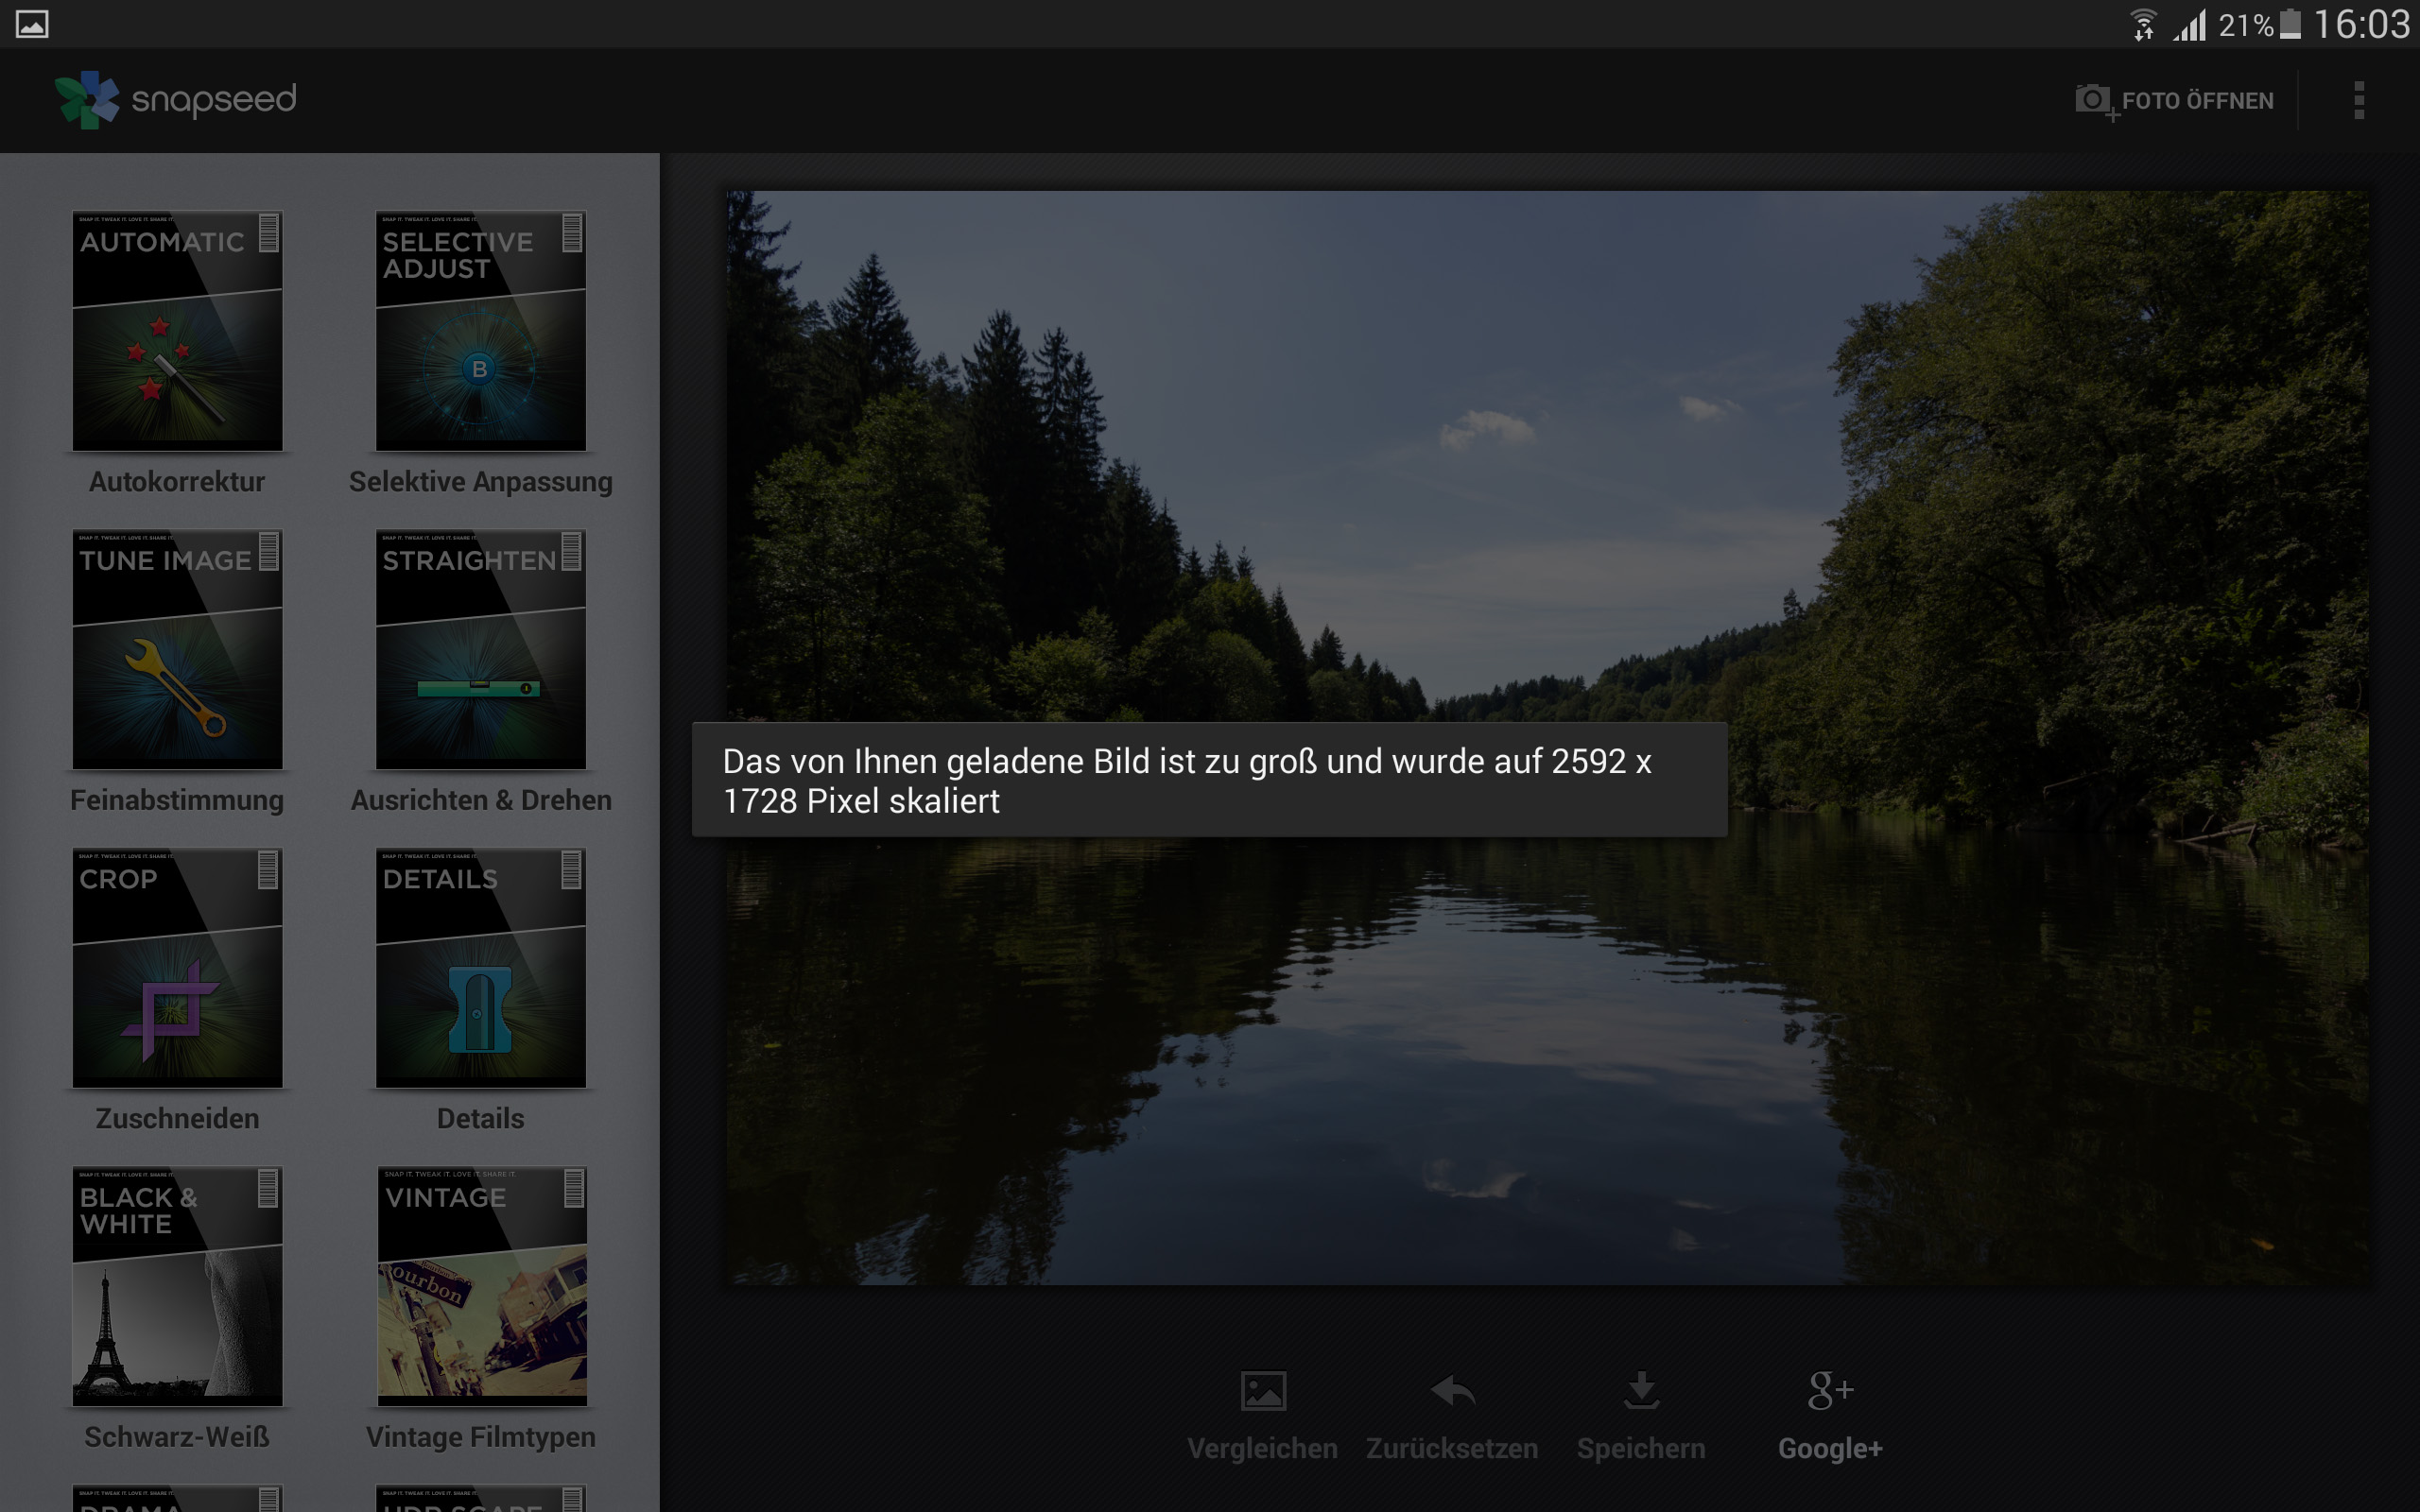Tap the Speichern download icon
This screenshot has width=2420, height=1512.
1641,1391
